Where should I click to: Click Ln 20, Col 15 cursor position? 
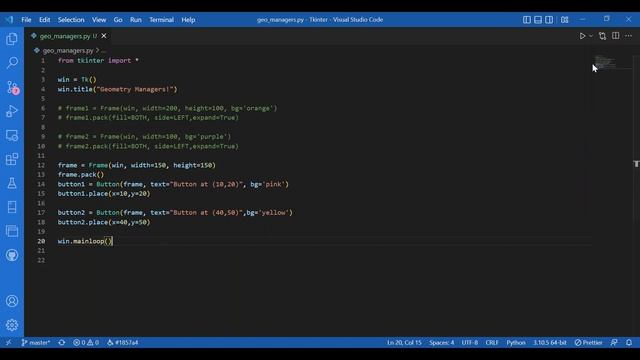coord(404,342)
